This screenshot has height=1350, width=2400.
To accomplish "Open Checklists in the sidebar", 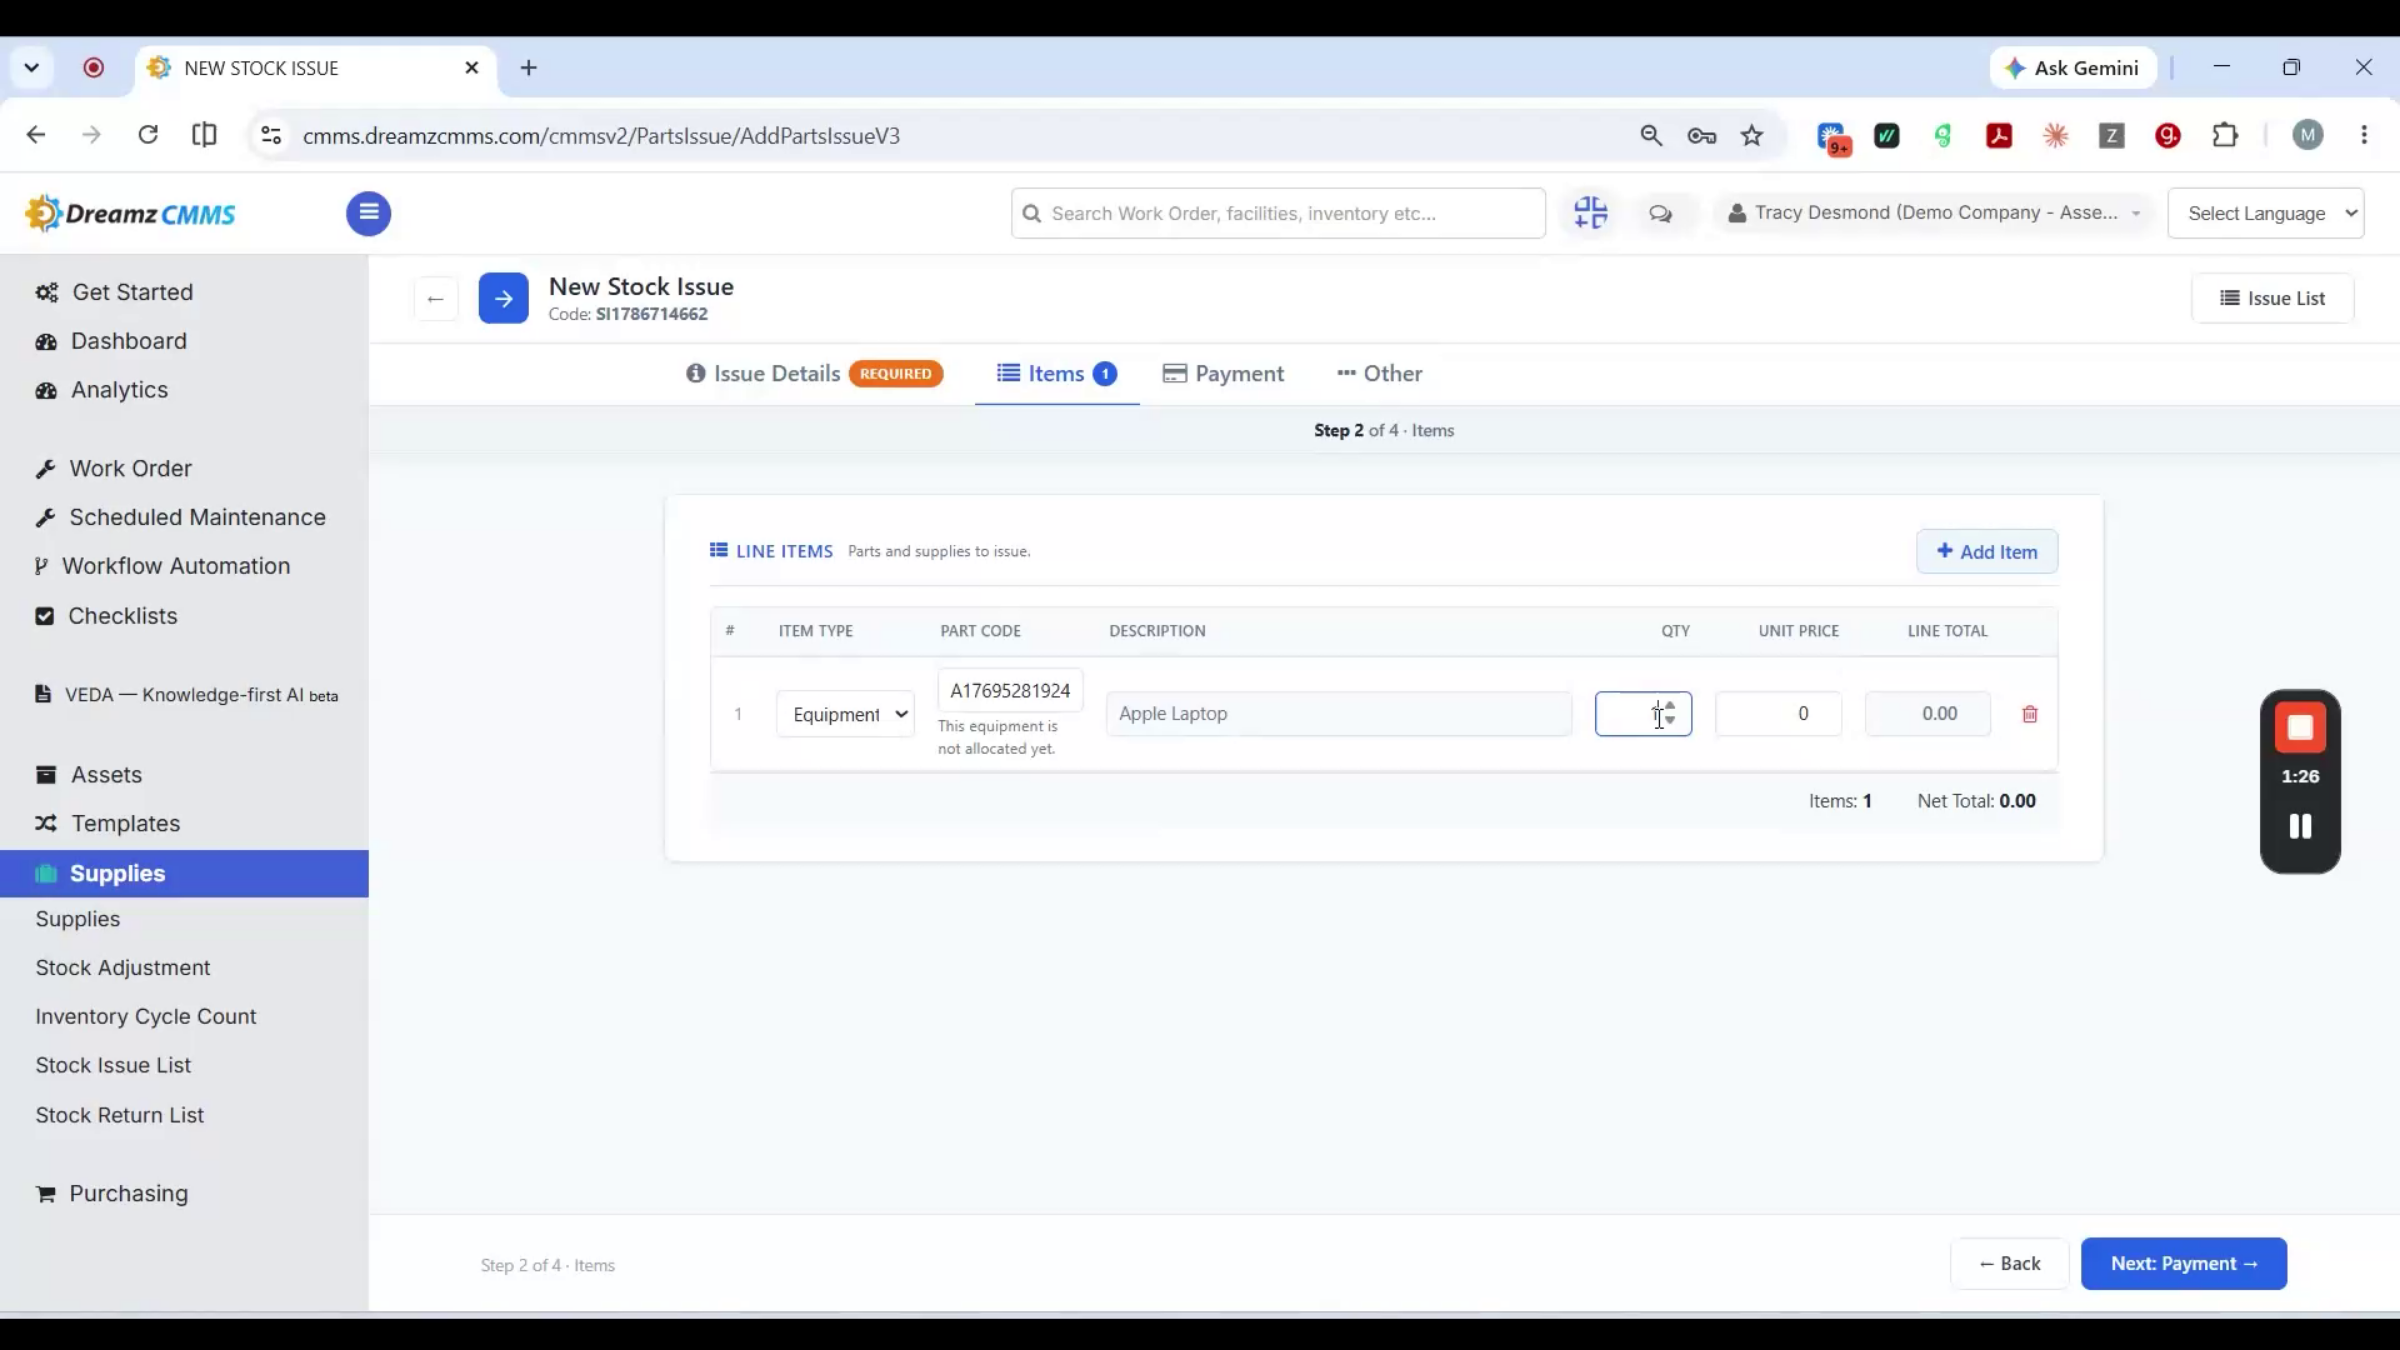I will point(106,616).
